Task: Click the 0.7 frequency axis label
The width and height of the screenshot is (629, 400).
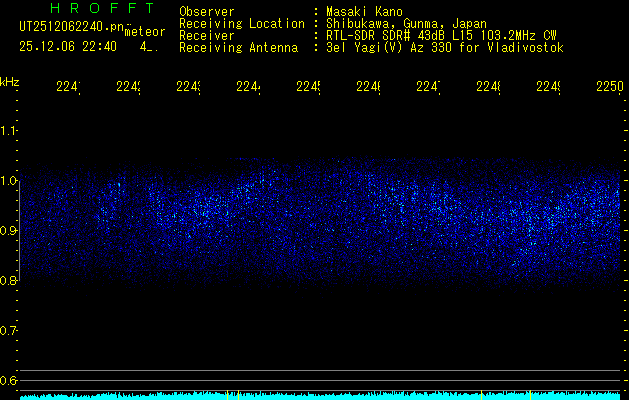Action: (x=8, y=331)
